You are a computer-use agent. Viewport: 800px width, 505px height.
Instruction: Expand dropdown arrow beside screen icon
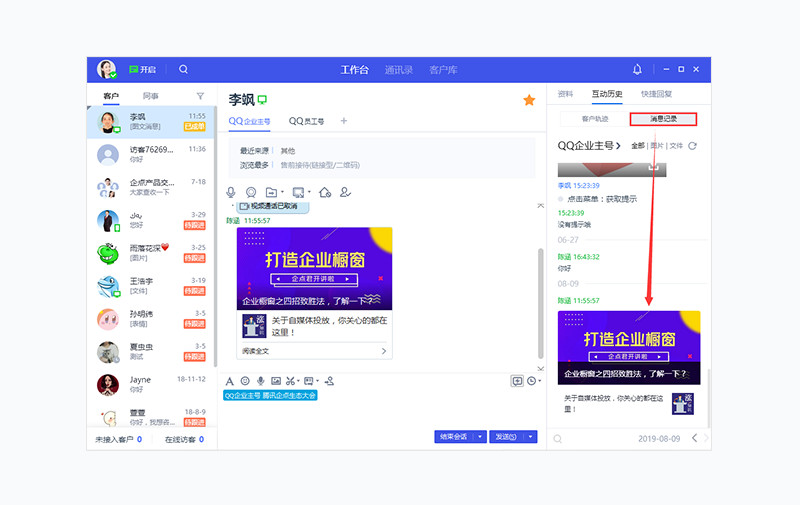tap(309, 192)
